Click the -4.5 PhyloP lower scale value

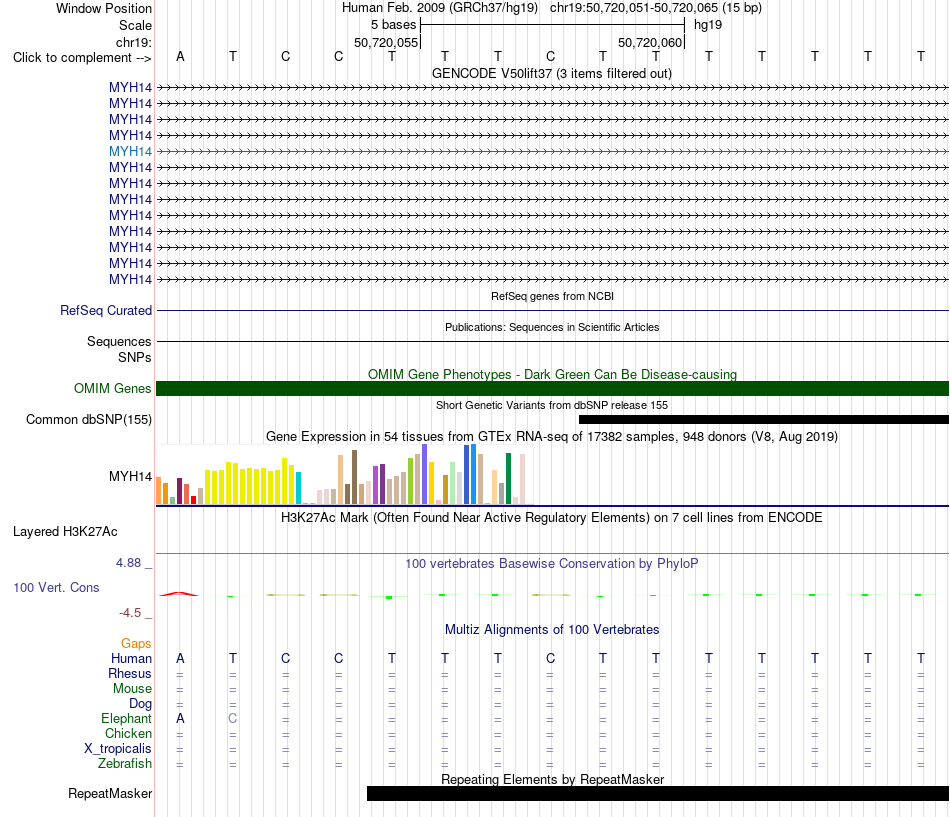[x=130, y=613]
